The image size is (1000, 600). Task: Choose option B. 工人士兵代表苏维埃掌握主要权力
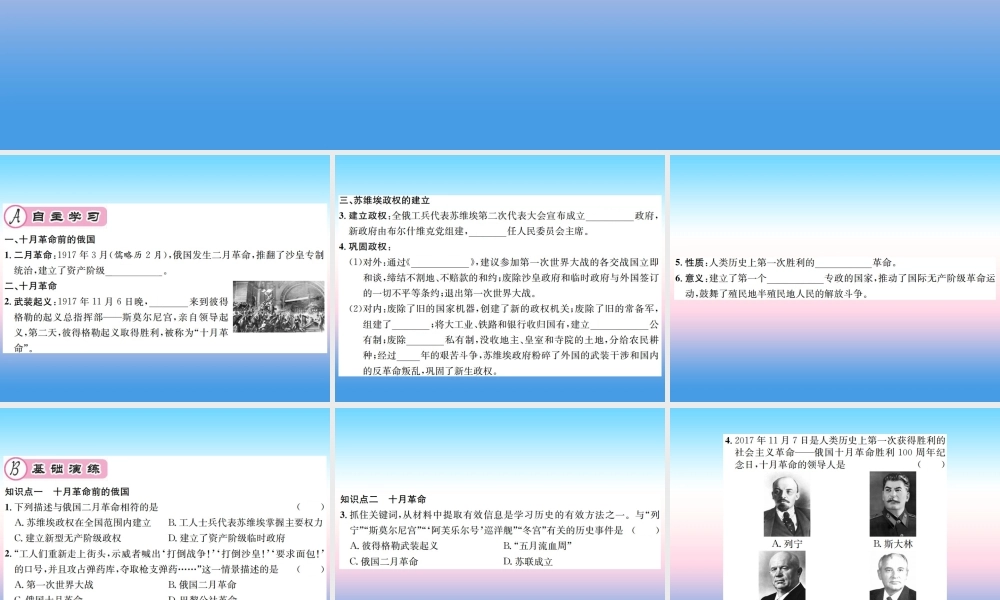[246, 522]
